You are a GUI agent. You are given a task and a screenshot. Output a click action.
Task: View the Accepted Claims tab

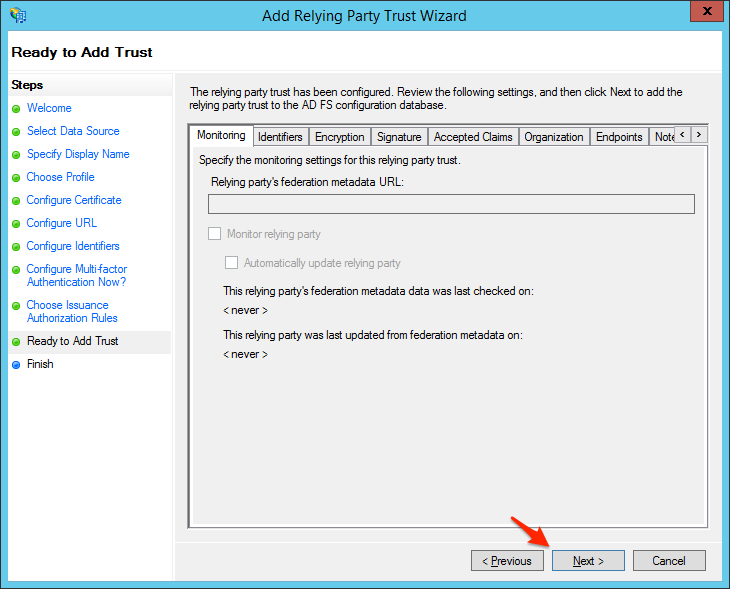point(473,137)
